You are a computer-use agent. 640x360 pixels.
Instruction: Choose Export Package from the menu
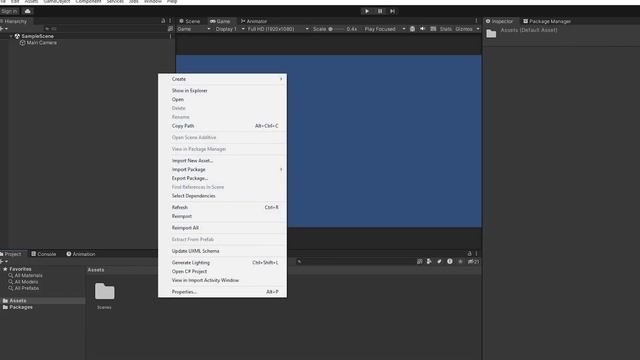point(222,178)
